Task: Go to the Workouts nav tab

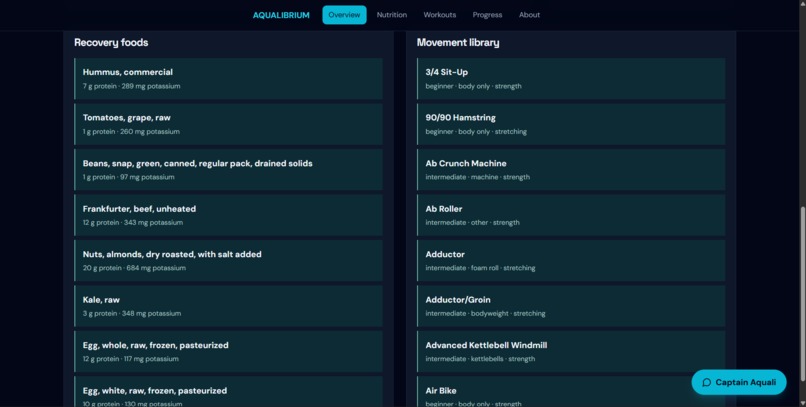Action: (439, 15)
